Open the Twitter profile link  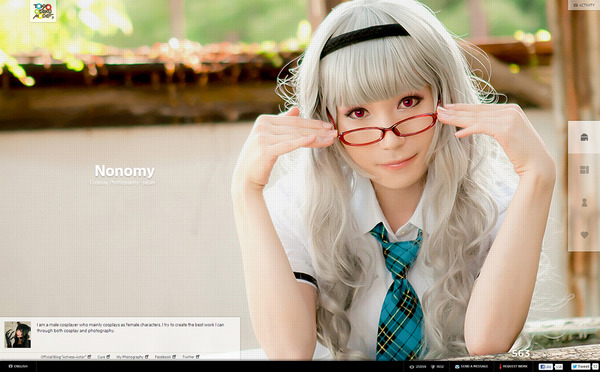coord(191,357)
